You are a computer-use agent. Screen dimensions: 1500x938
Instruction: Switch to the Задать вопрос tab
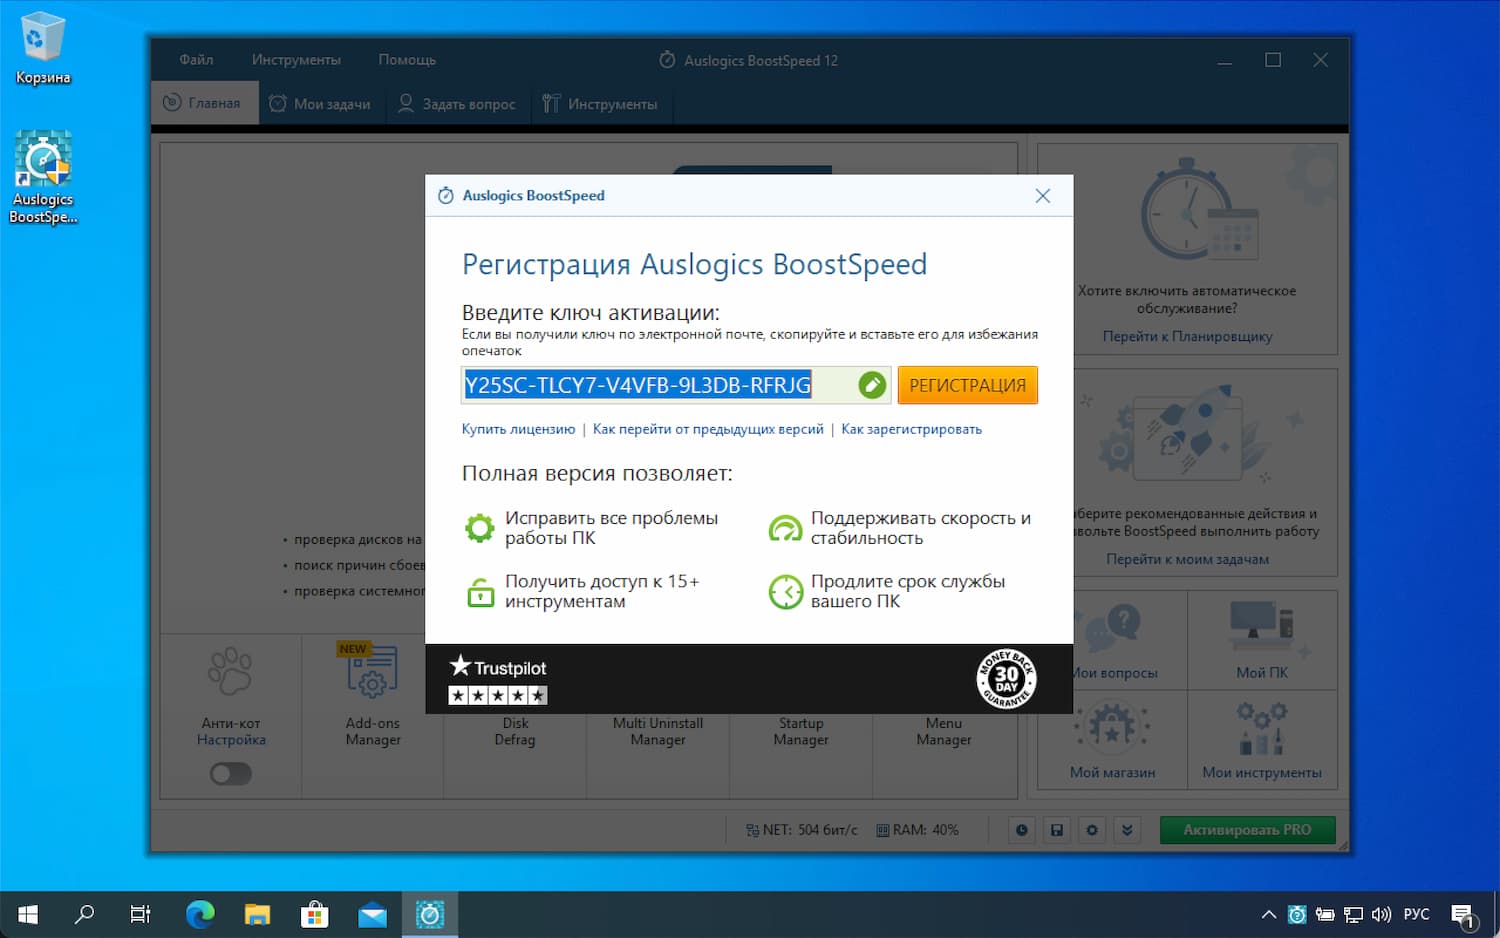coord(457,103)
